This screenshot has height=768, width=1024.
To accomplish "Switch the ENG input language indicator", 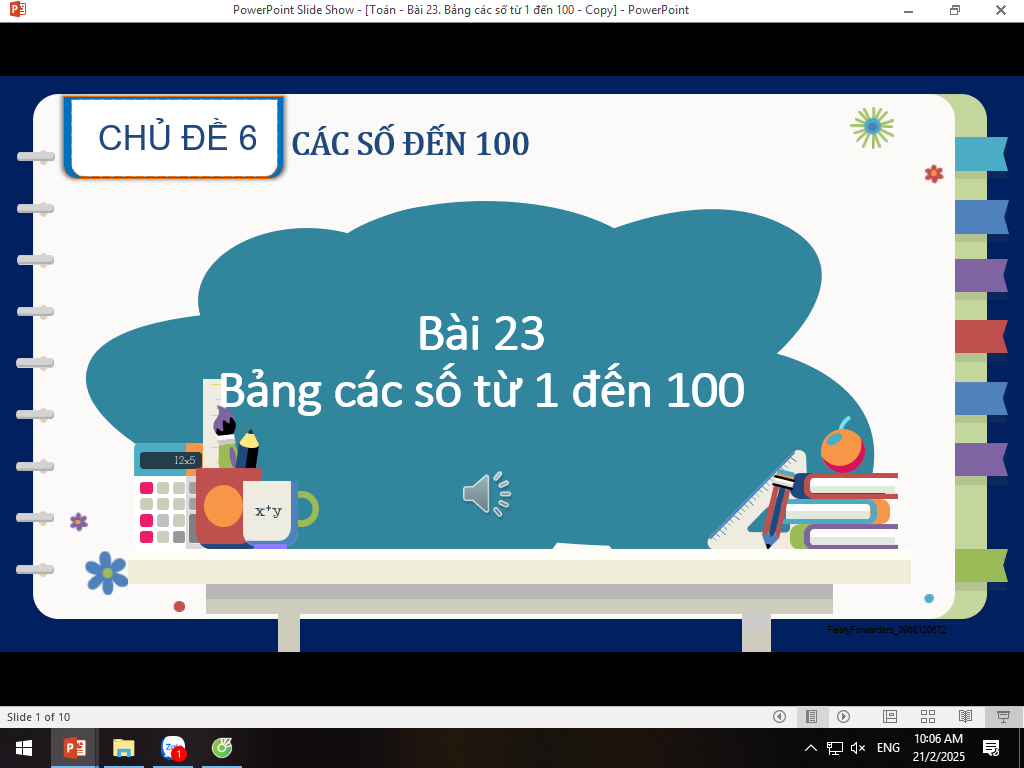I will 888,748.
